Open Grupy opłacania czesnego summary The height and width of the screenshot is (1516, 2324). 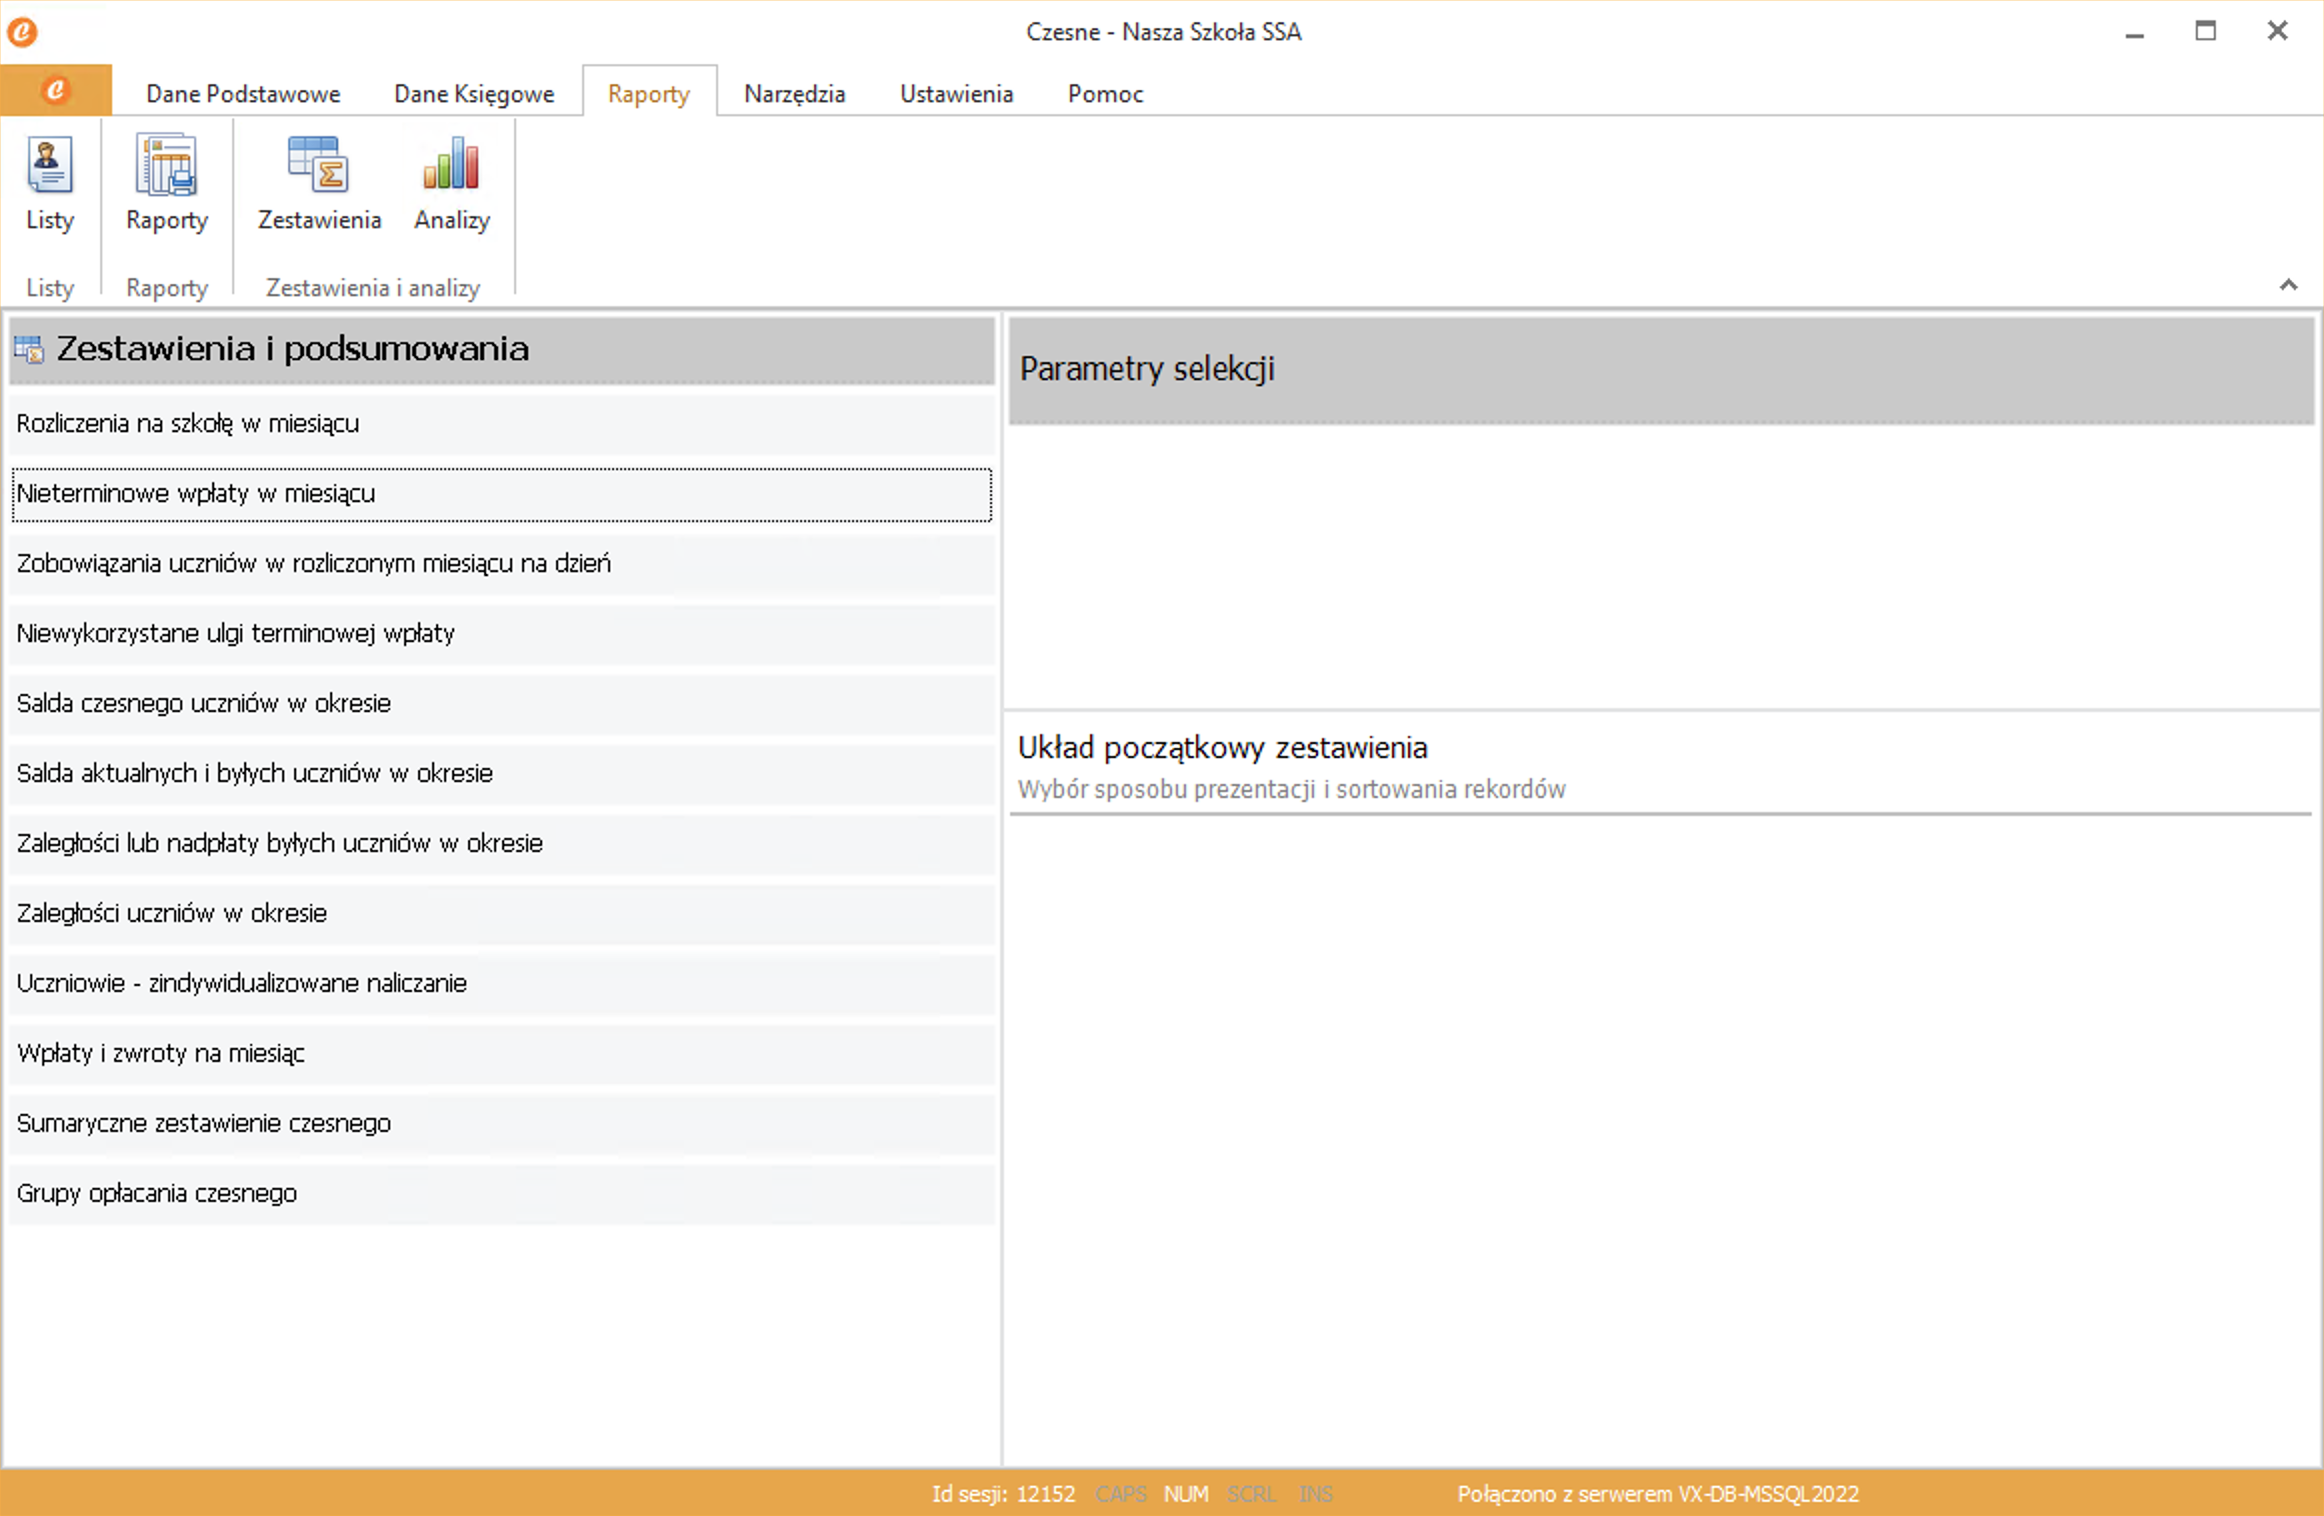[157, 1194]
